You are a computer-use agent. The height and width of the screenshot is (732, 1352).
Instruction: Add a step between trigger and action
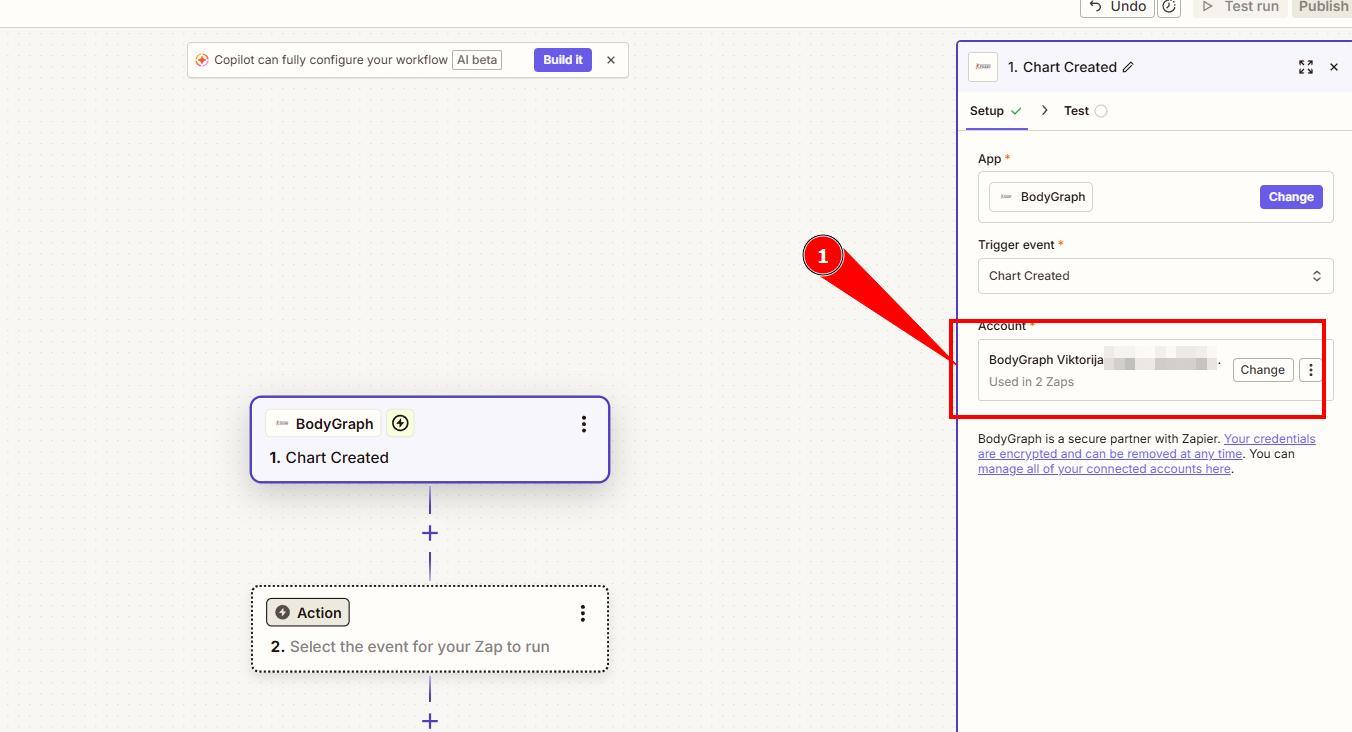430,533
